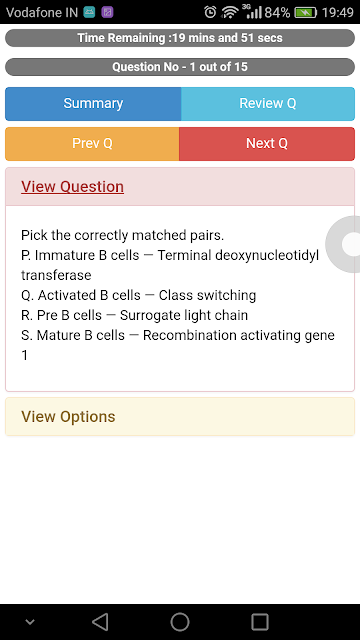Tap the alarm clock status icon
This screenshot has width=360, height=640.
(210, 12)
